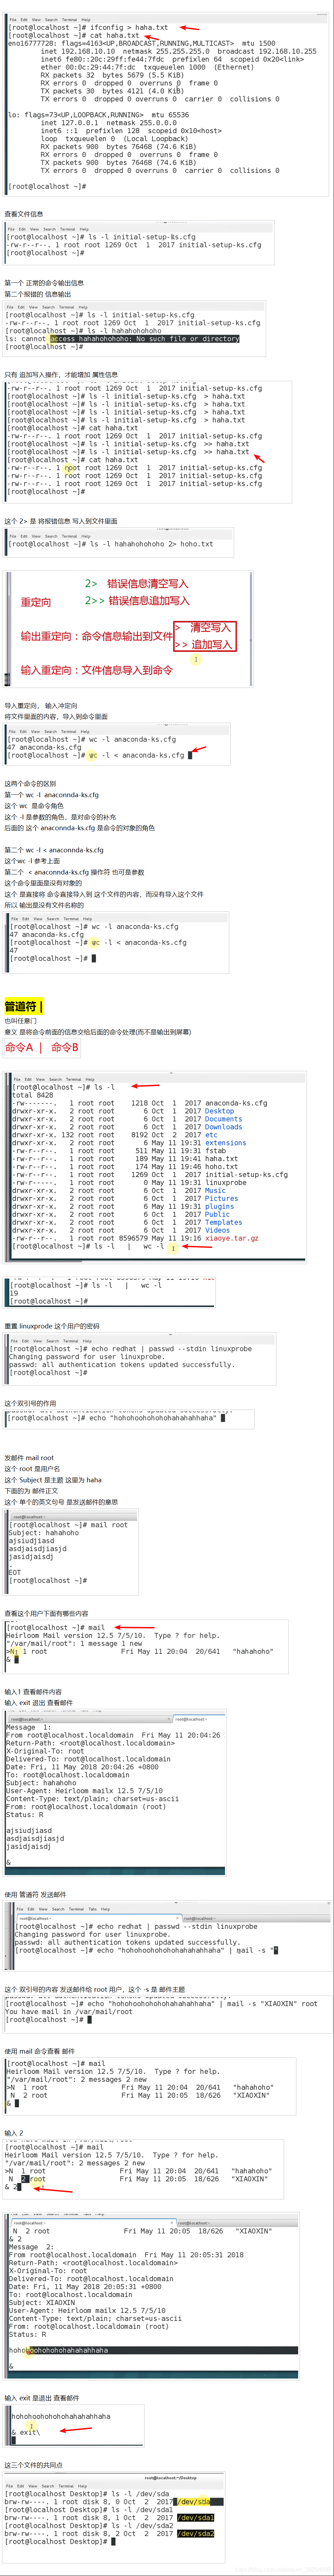Click 'Music' directory in the ls listing
The height and width of the screenshot is (2576, 334).
(216, 1191)
